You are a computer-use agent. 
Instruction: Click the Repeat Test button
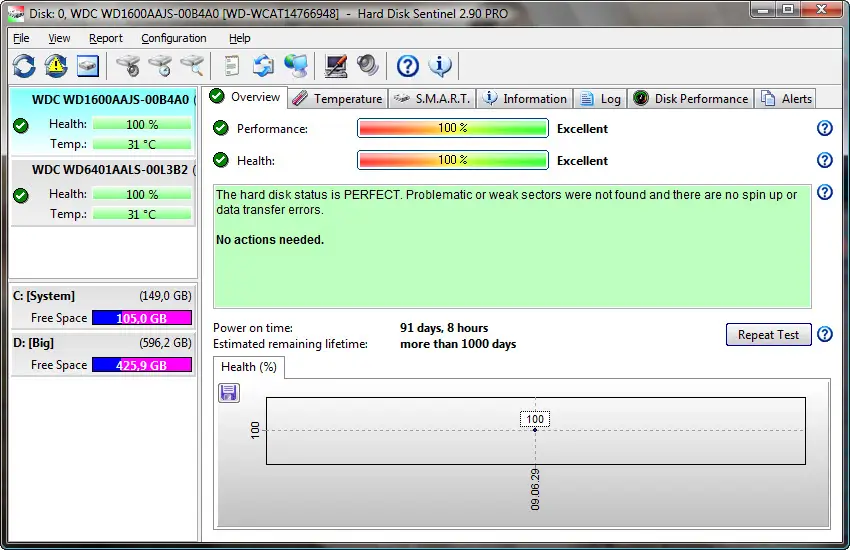click(768, 334)
